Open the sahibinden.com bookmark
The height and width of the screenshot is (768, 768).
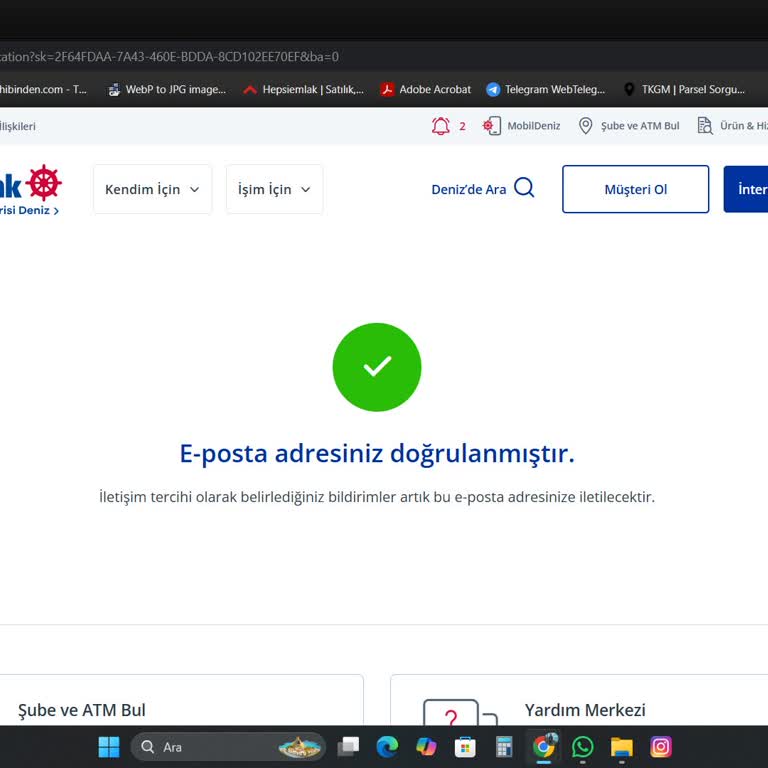43,90
